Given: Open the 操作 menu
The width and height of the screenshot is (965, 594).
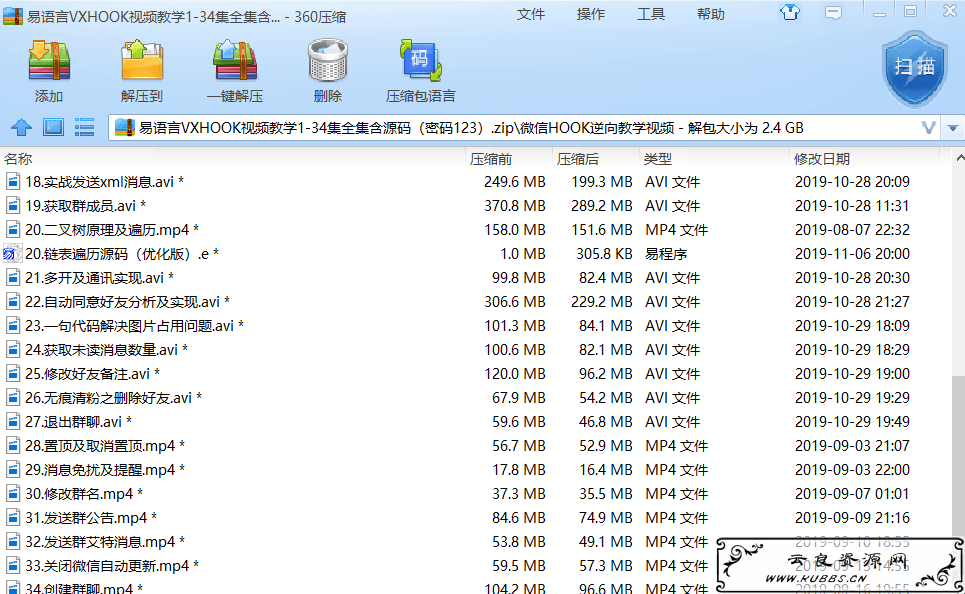Looking at the screenshot, I should click(591, 14).
